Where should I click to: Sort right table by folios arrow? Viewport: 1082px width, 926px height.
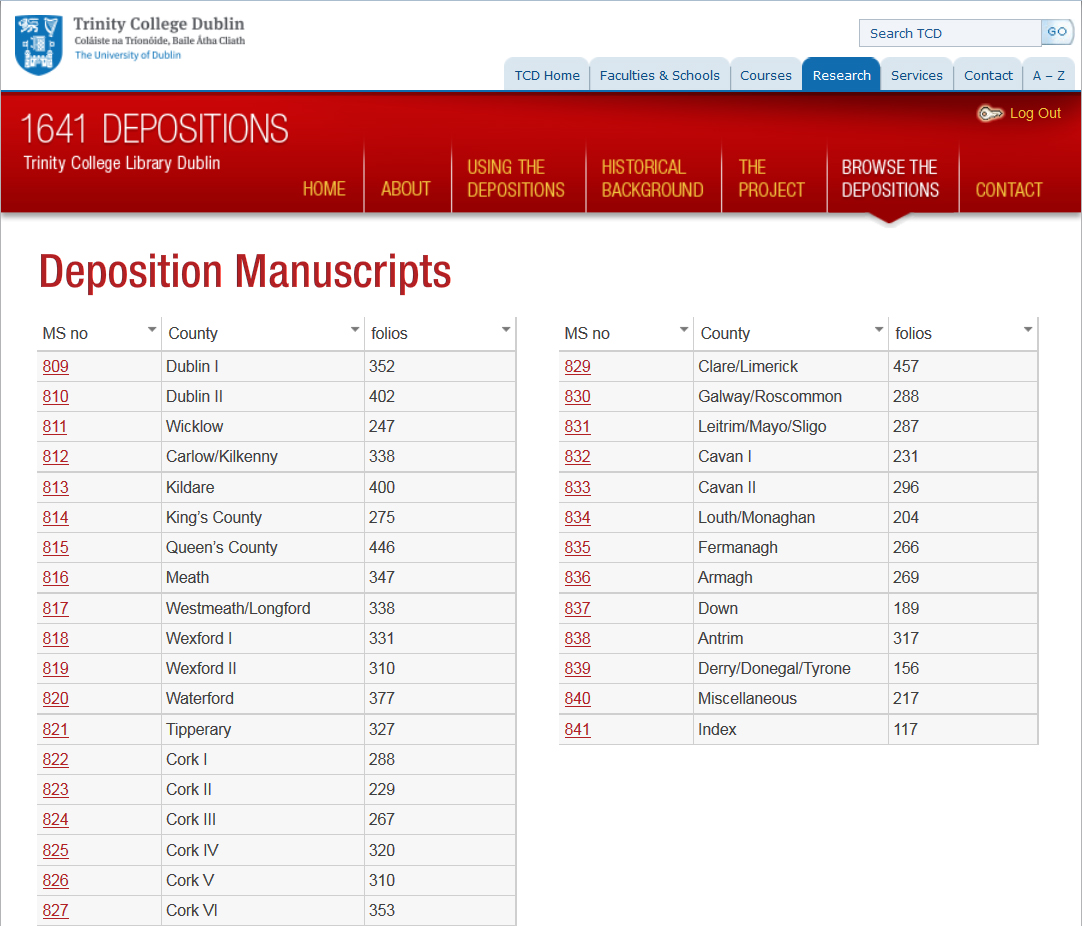tap(1028, 330)
